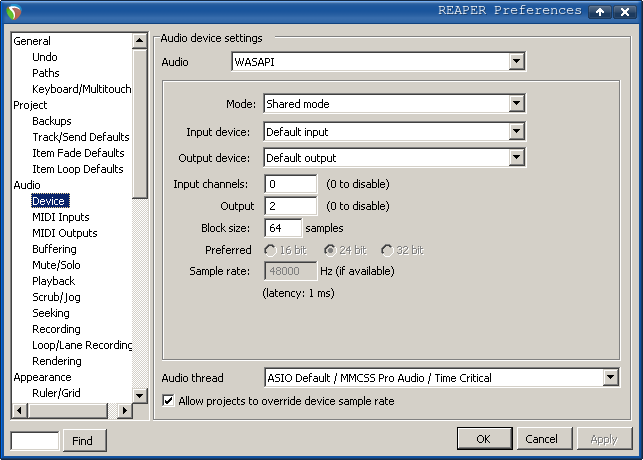Open the Mode dropdown set to Shared mode
The width and height of the screenshot is (643, 460).
(x=394, y=104)
